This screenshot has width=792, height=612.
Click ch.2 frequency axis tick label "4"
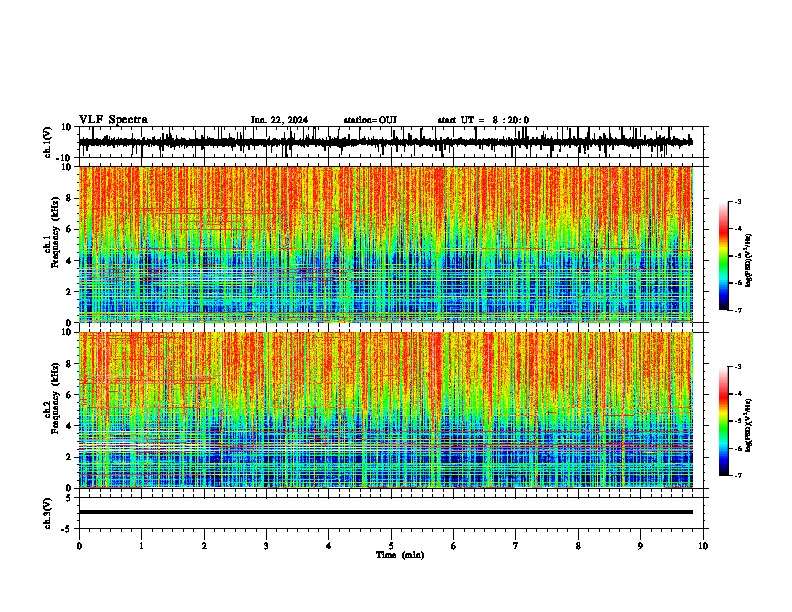point(69,426)
